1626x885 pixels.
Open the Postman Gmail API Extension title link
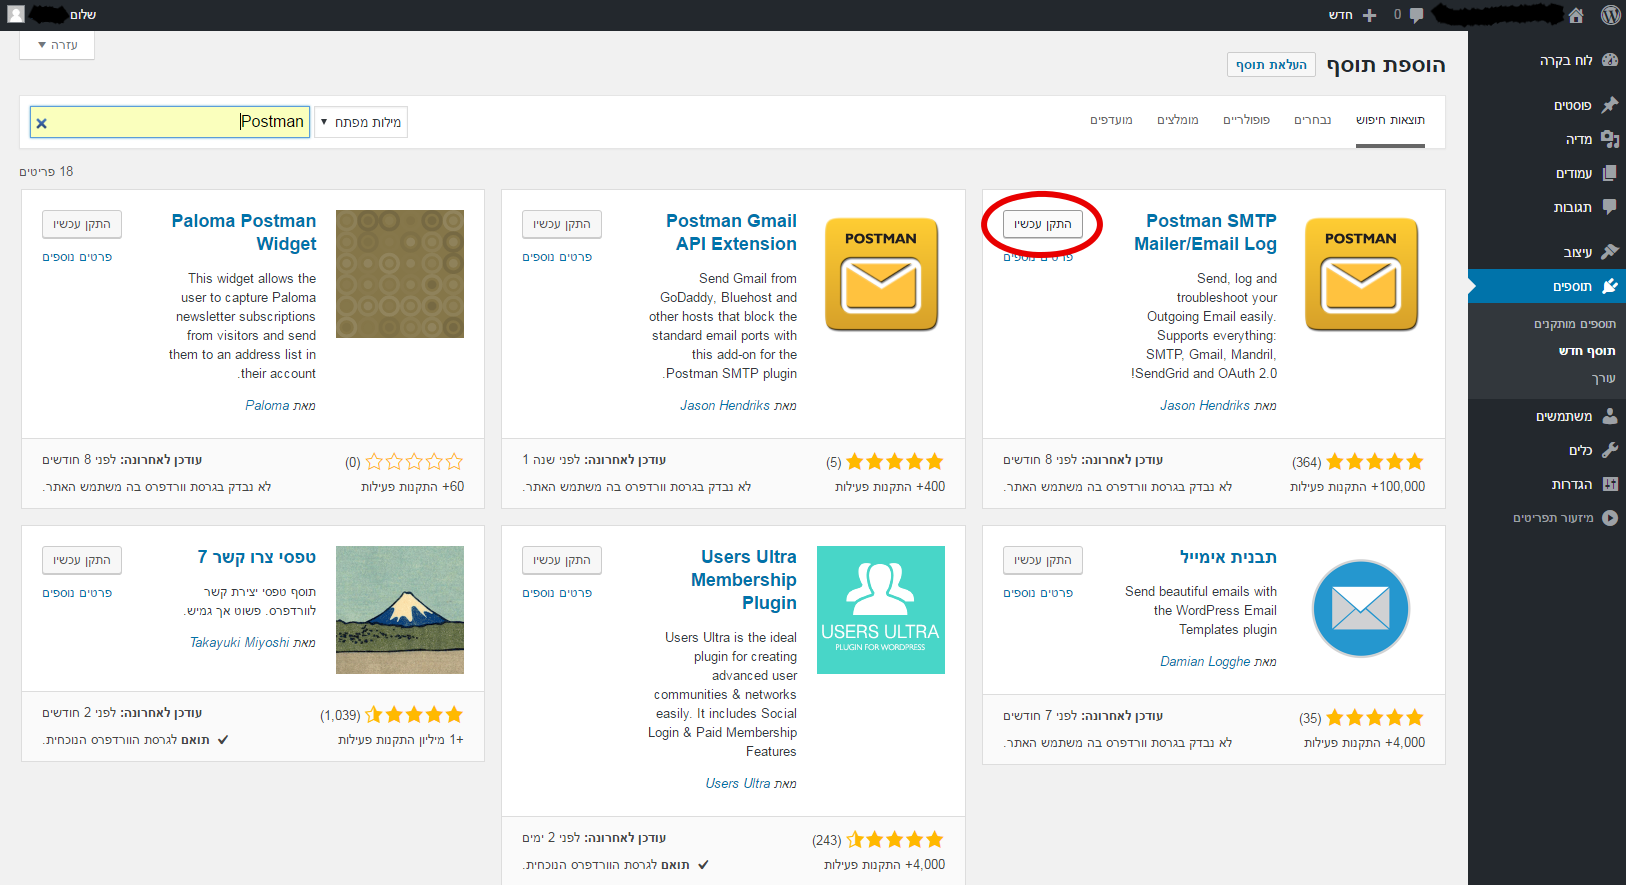(734, 232)
